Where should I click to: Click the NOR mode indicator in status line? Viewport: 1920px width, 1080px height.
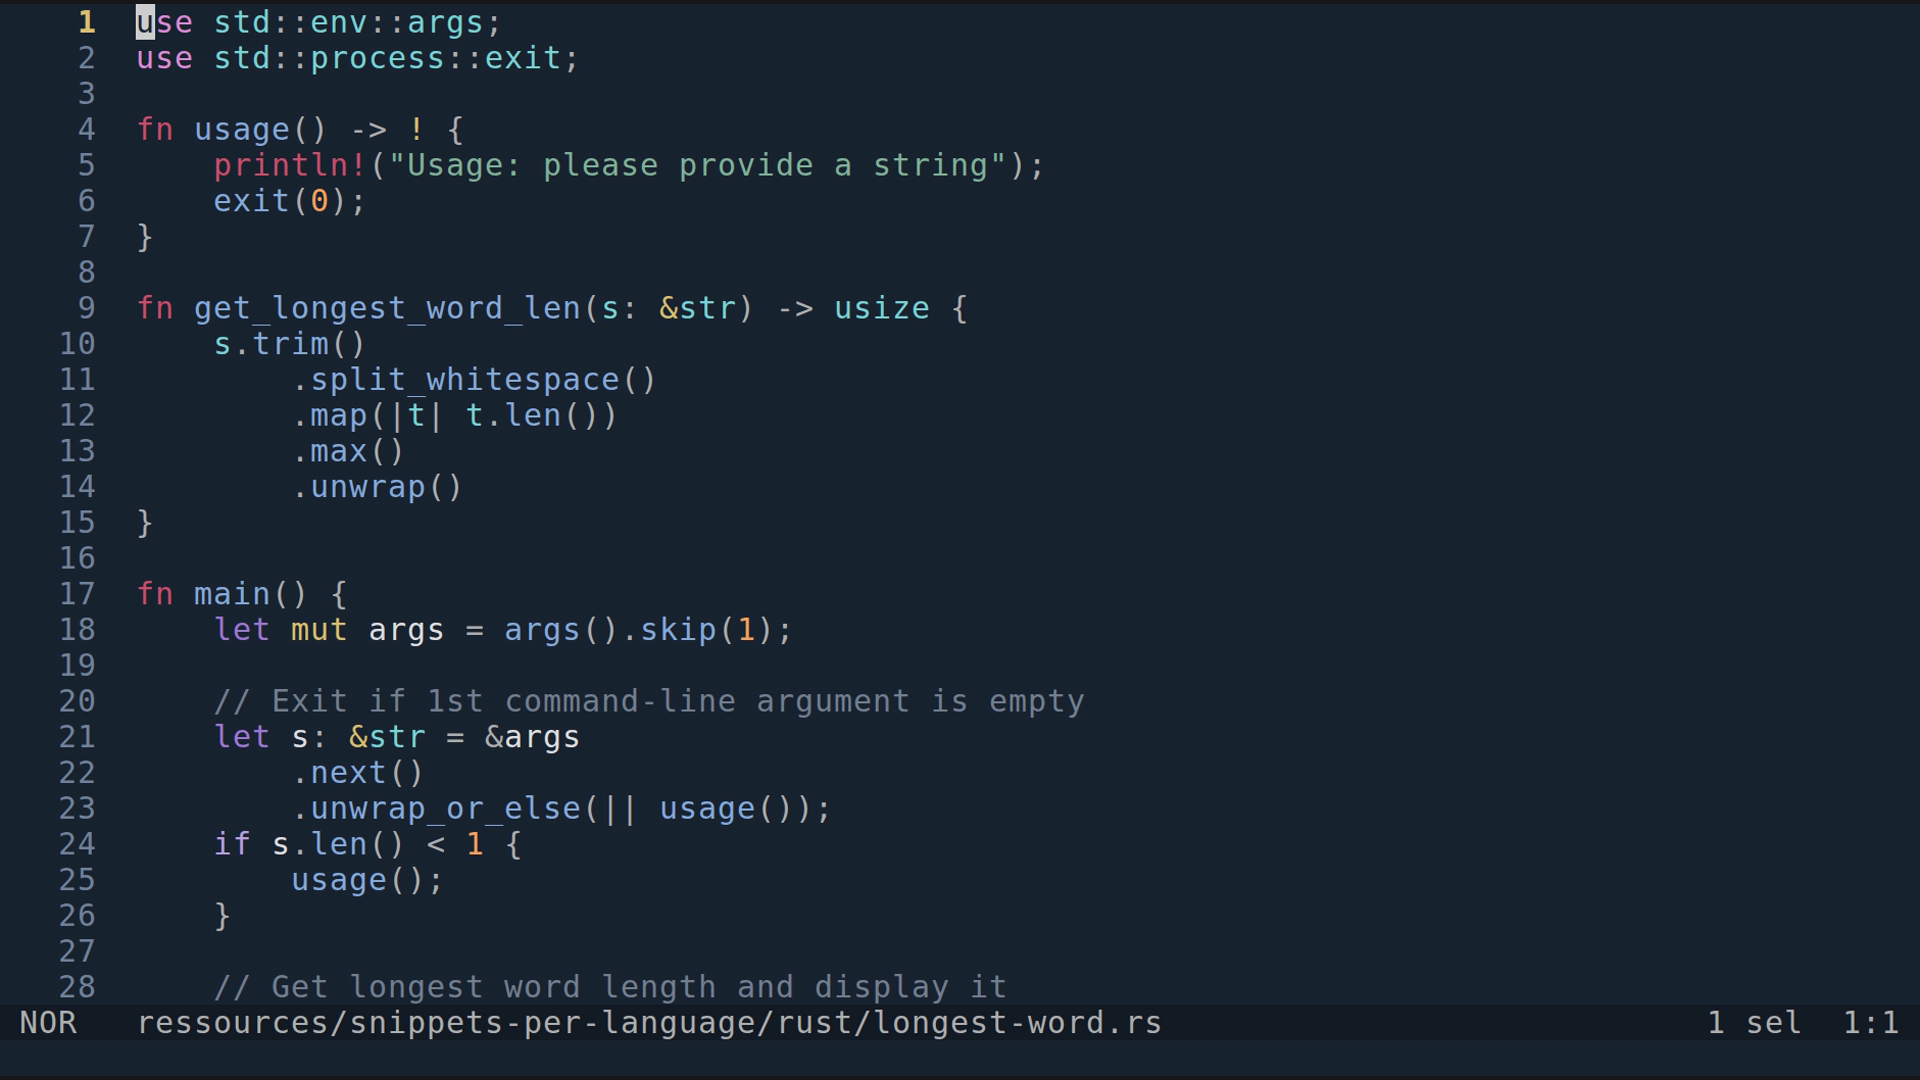(48, 1023)
